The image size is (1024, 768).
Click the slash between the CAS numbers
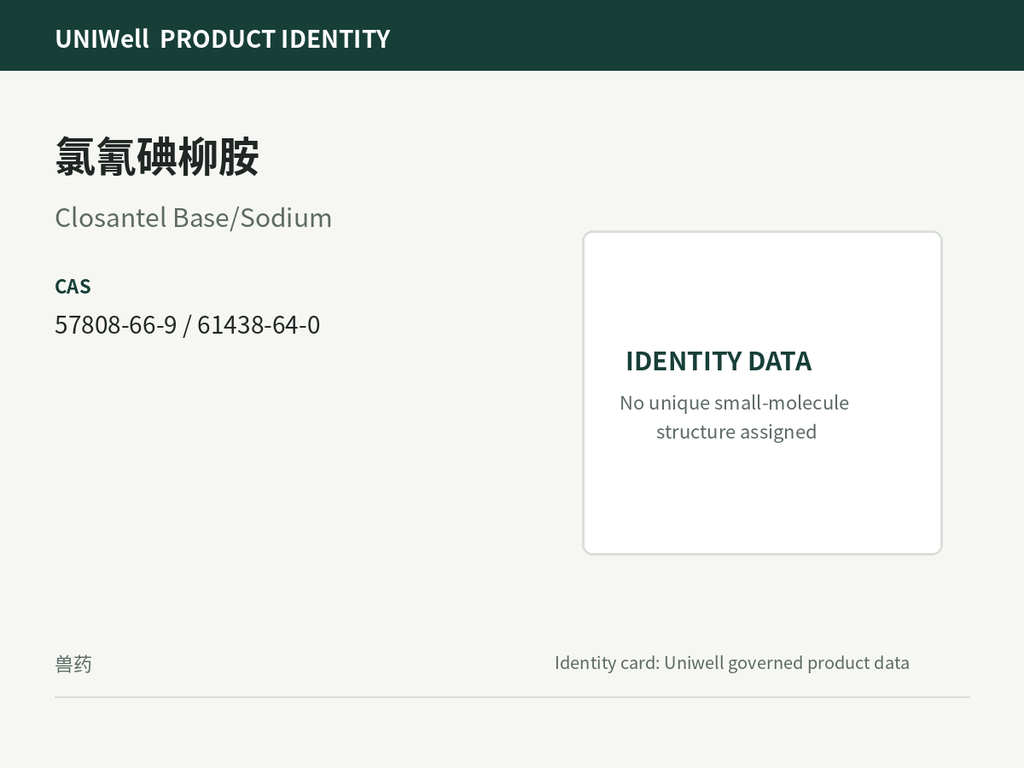187,325
